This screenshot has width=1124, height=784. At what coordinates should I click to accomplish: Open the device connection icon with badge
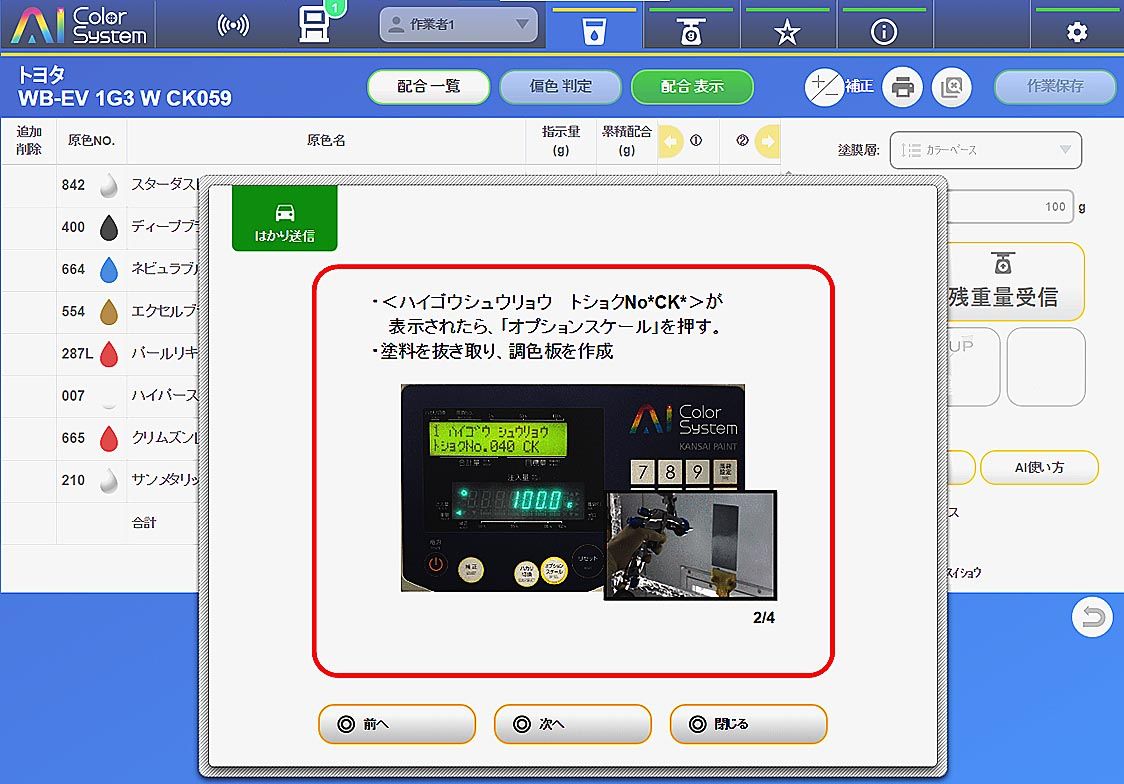(x=316, y=25)
